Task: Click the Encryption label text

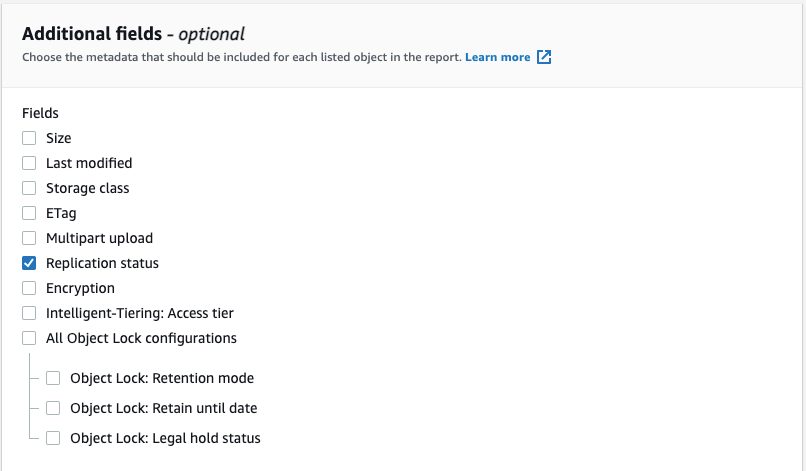Action: click(x=80, y=288)
